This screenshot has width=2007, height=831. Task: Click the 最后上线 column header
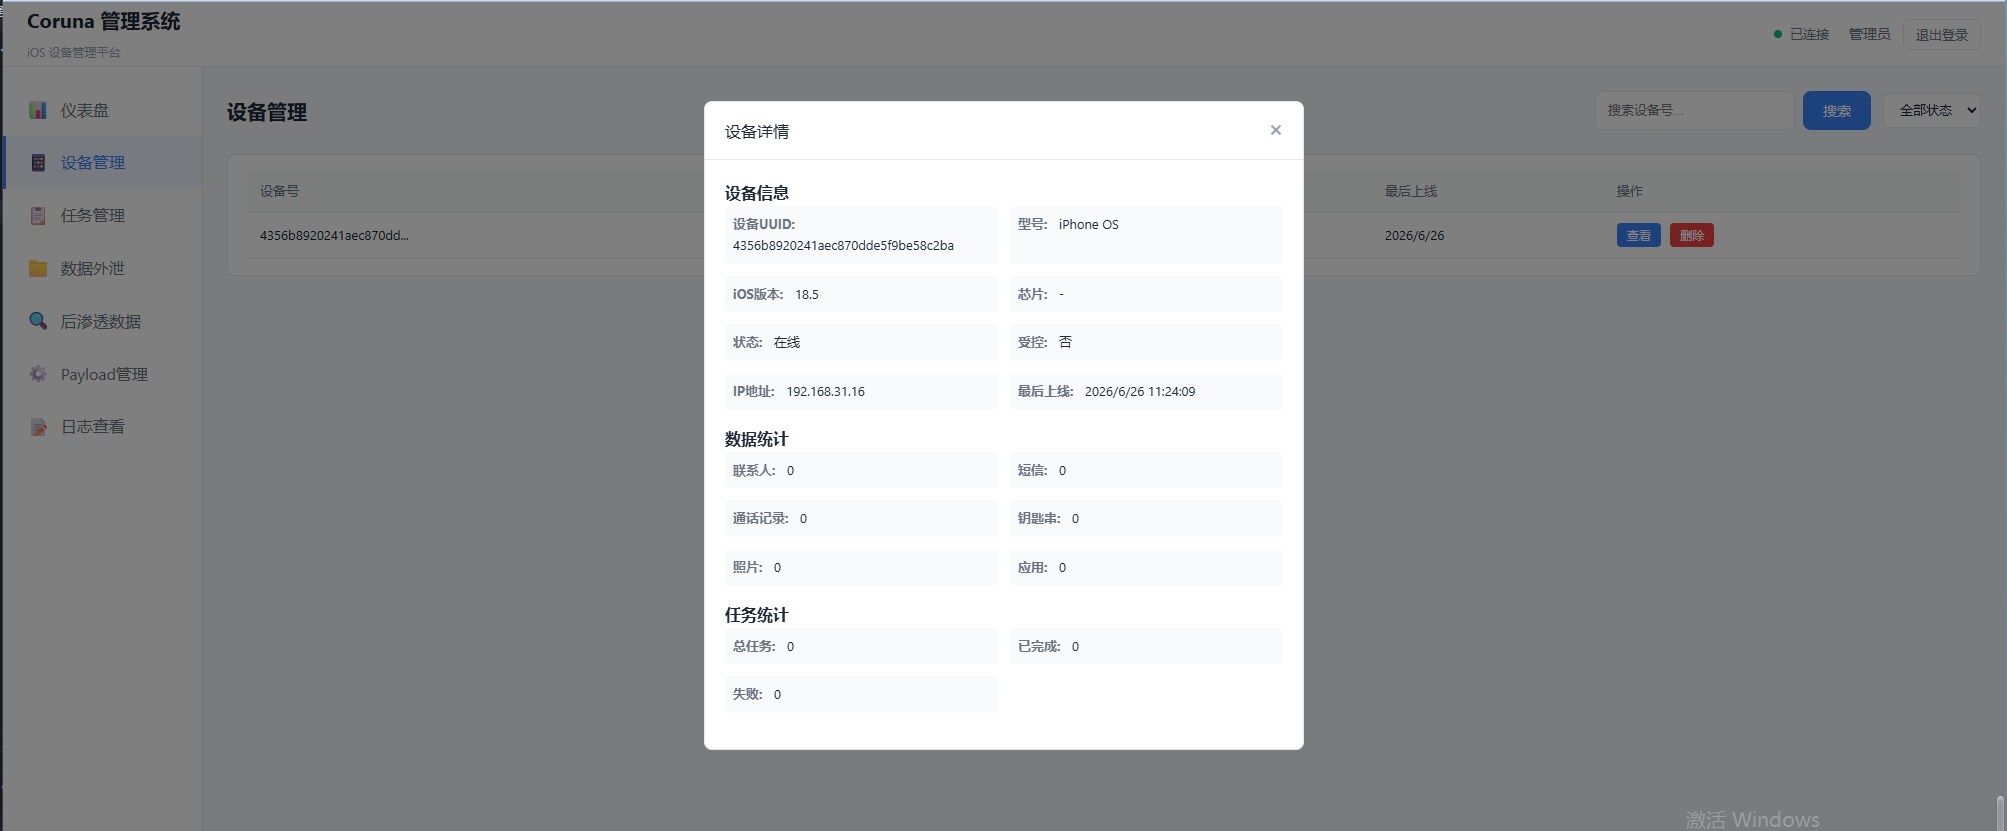(x=1410, y=191)
